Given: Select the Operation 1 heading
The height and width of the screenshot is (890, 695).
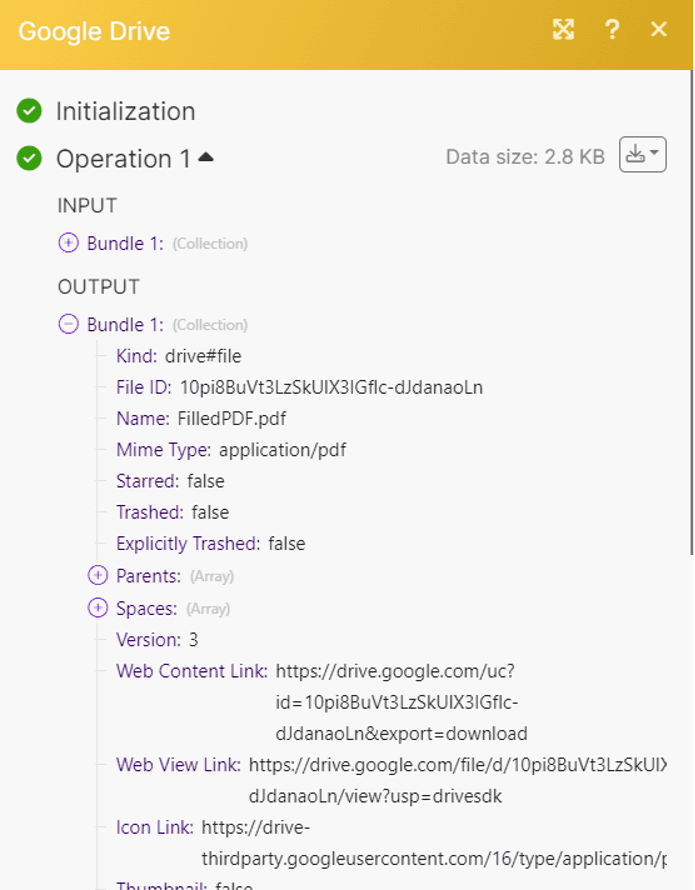Looking at the screenshot, I should 123,158.
